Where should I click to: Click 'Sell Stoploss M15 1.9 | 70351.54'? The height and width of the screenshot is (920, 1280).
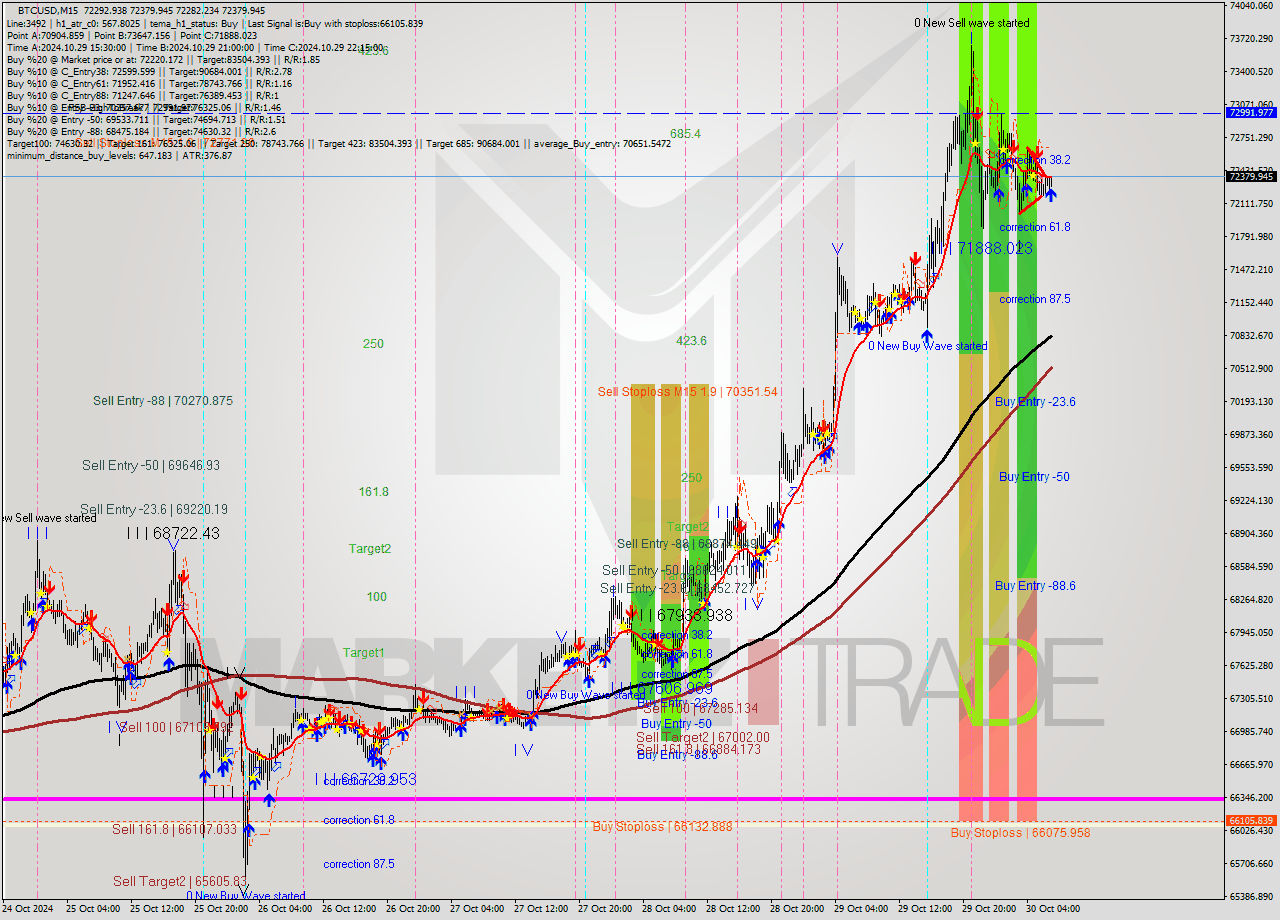point(687,392)
